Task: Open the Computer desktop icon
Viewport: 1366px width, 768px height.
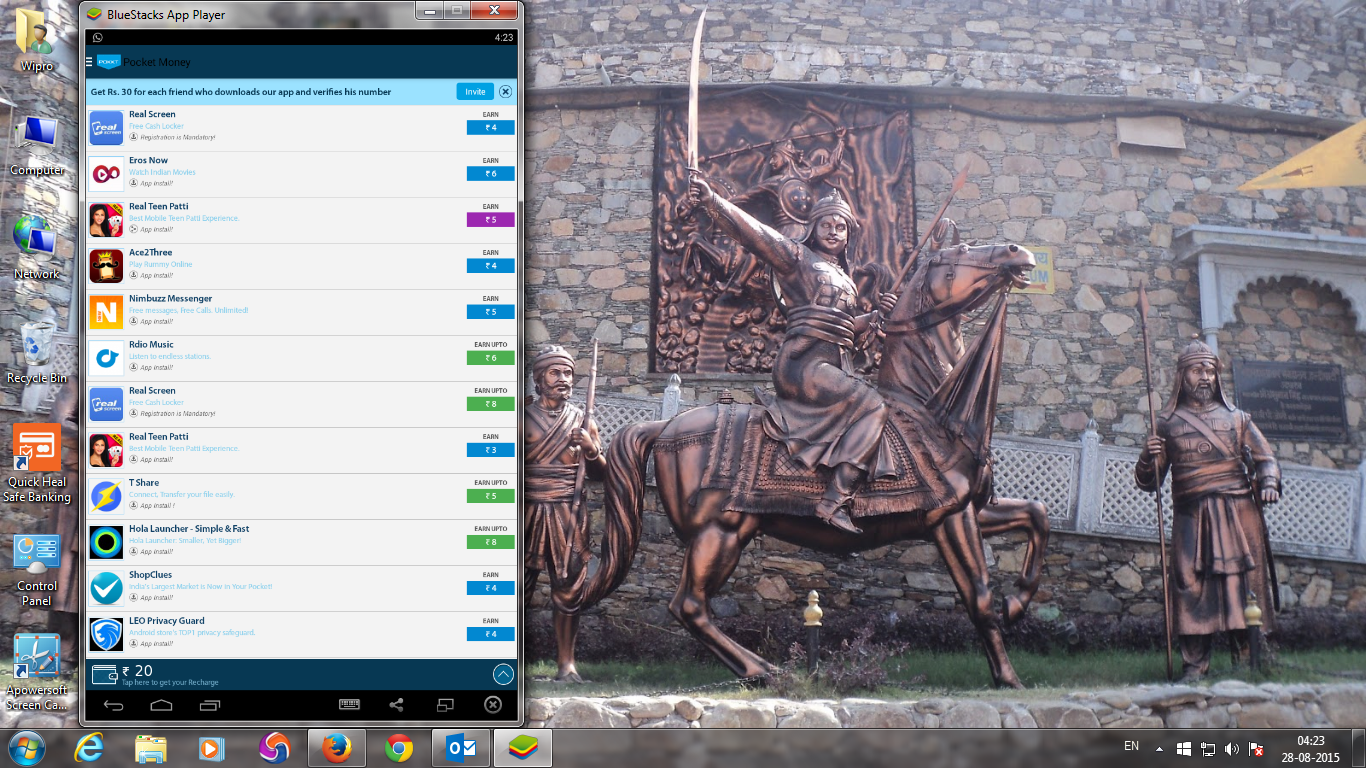Action: click(37, 145)
